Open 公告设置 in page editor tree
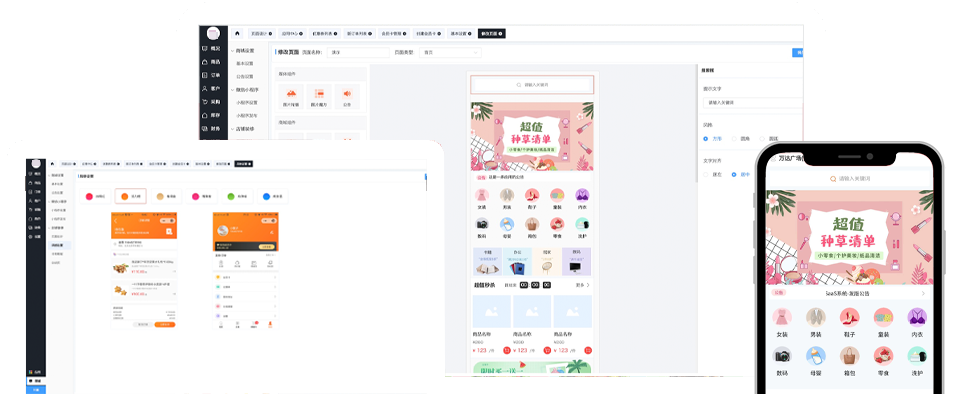The width and height of the screenshot is (953, 394). (x=244, y=77)
